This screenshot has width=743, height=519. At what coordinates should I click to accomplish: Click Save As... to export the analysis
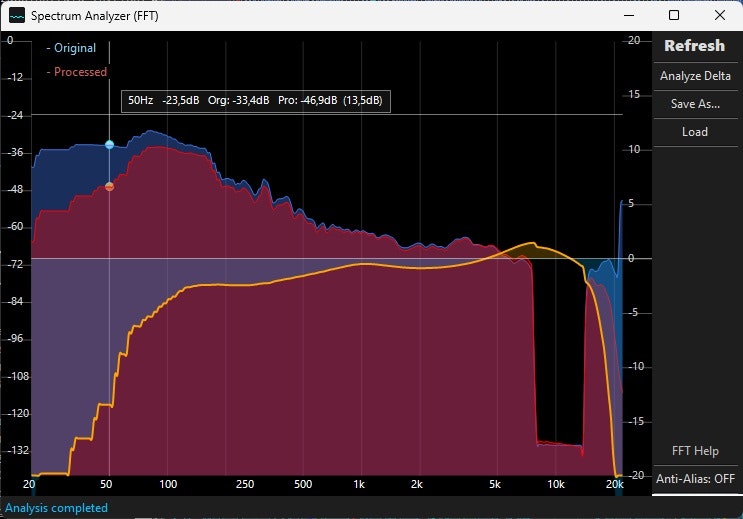695,104
